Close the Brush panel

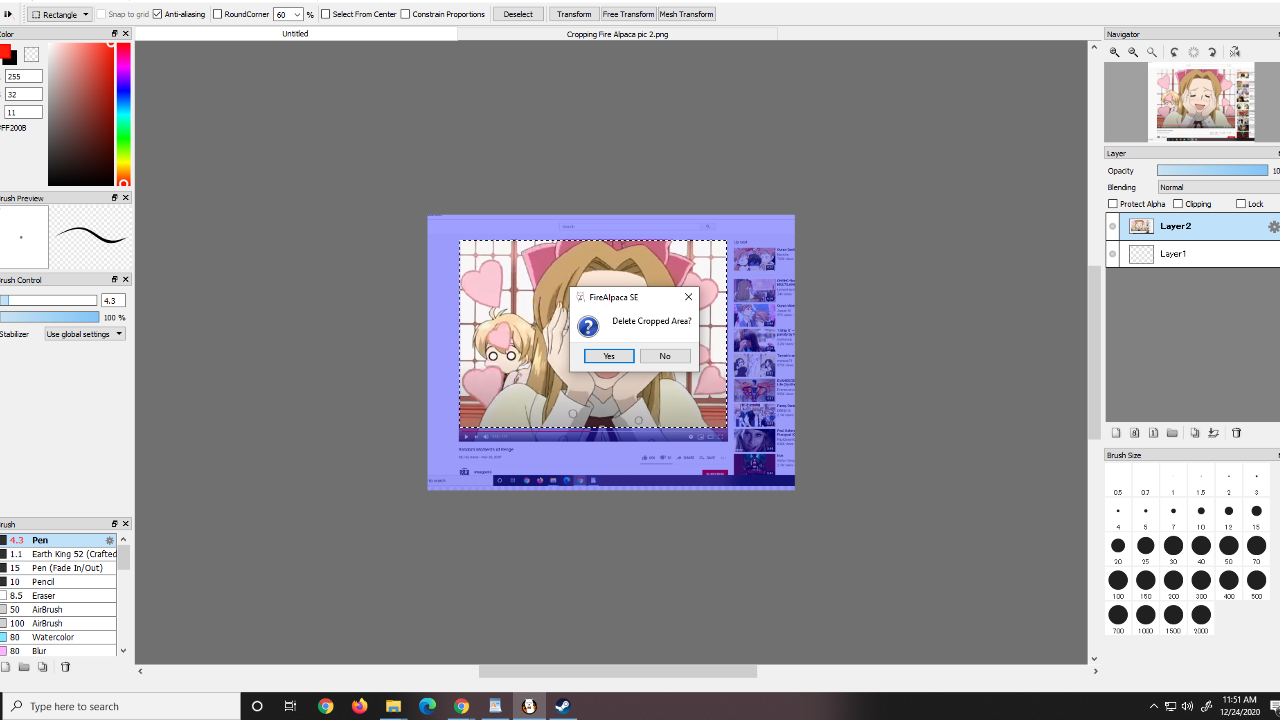coord(126,524)
